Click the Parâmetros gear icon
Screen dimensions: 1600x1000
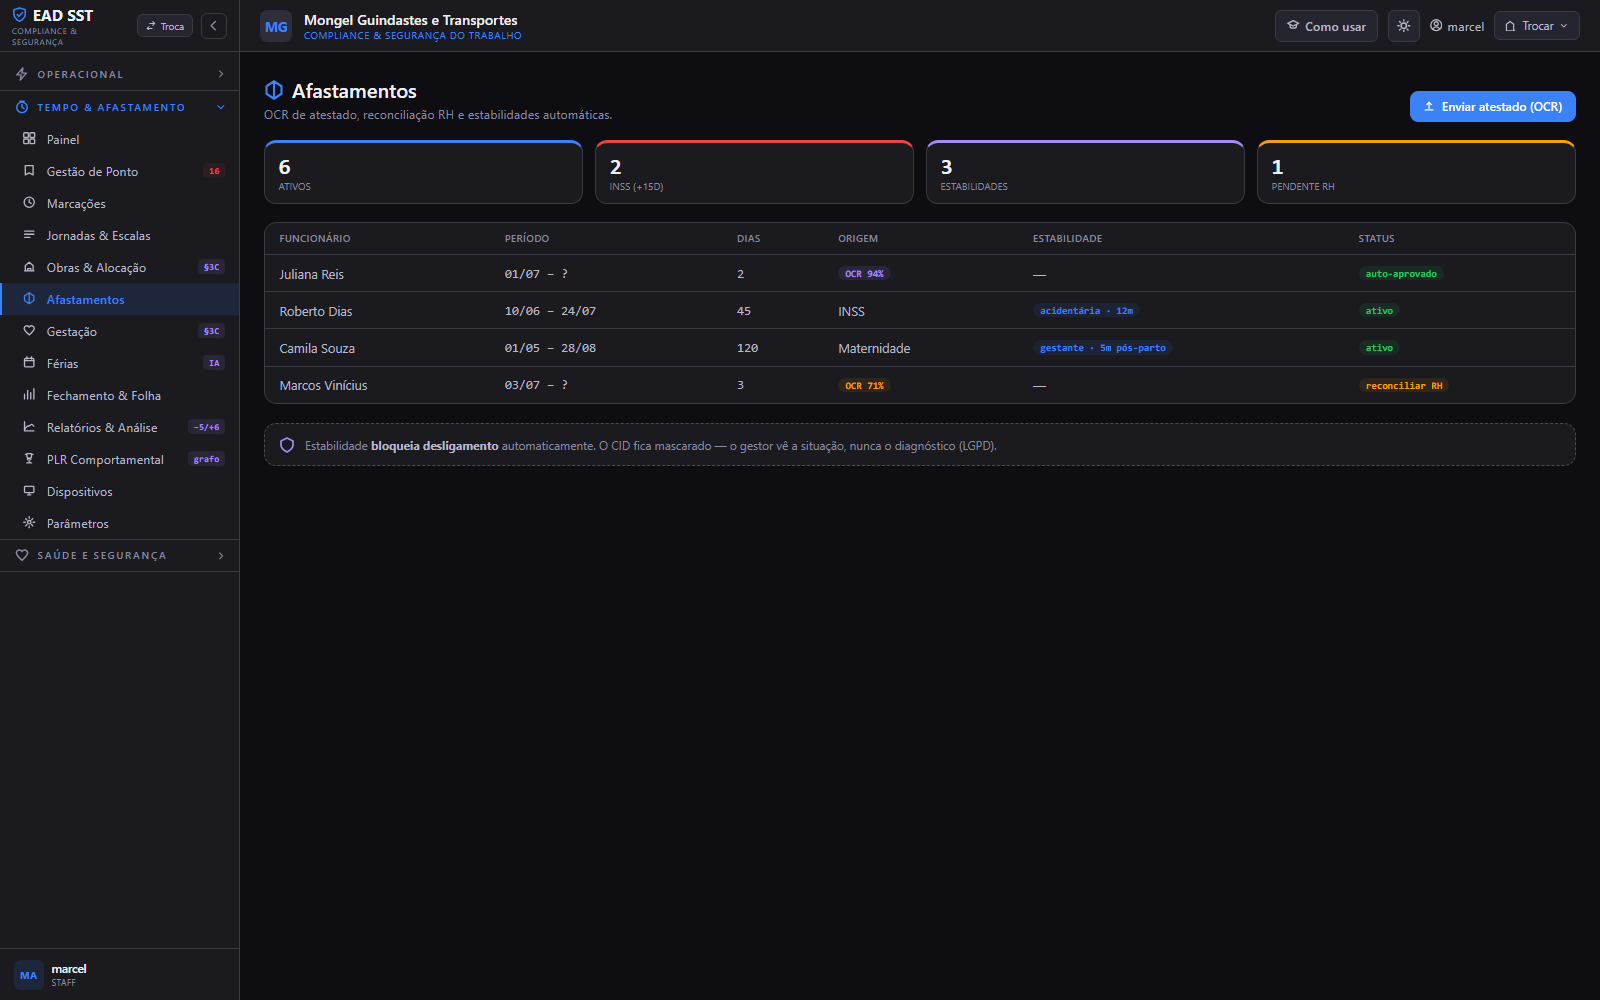coord(29,523)
